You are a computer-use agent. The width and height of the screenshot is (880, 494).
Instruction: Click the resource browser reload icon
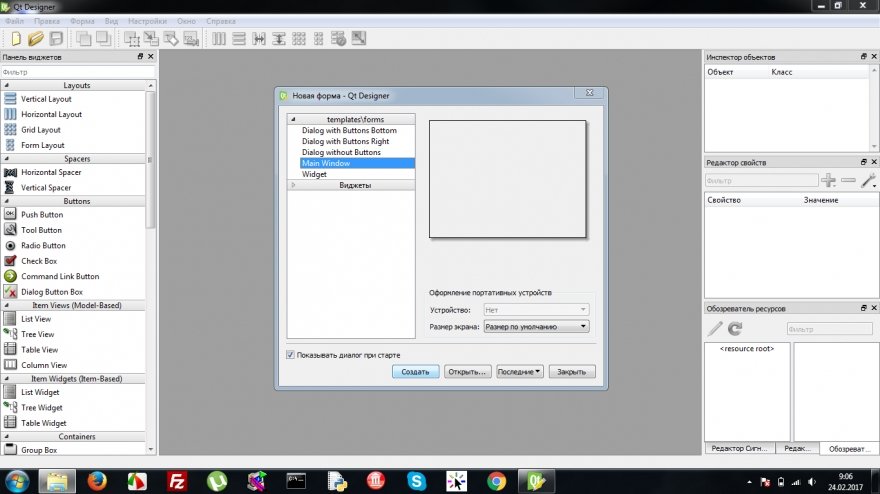point(735,328)
